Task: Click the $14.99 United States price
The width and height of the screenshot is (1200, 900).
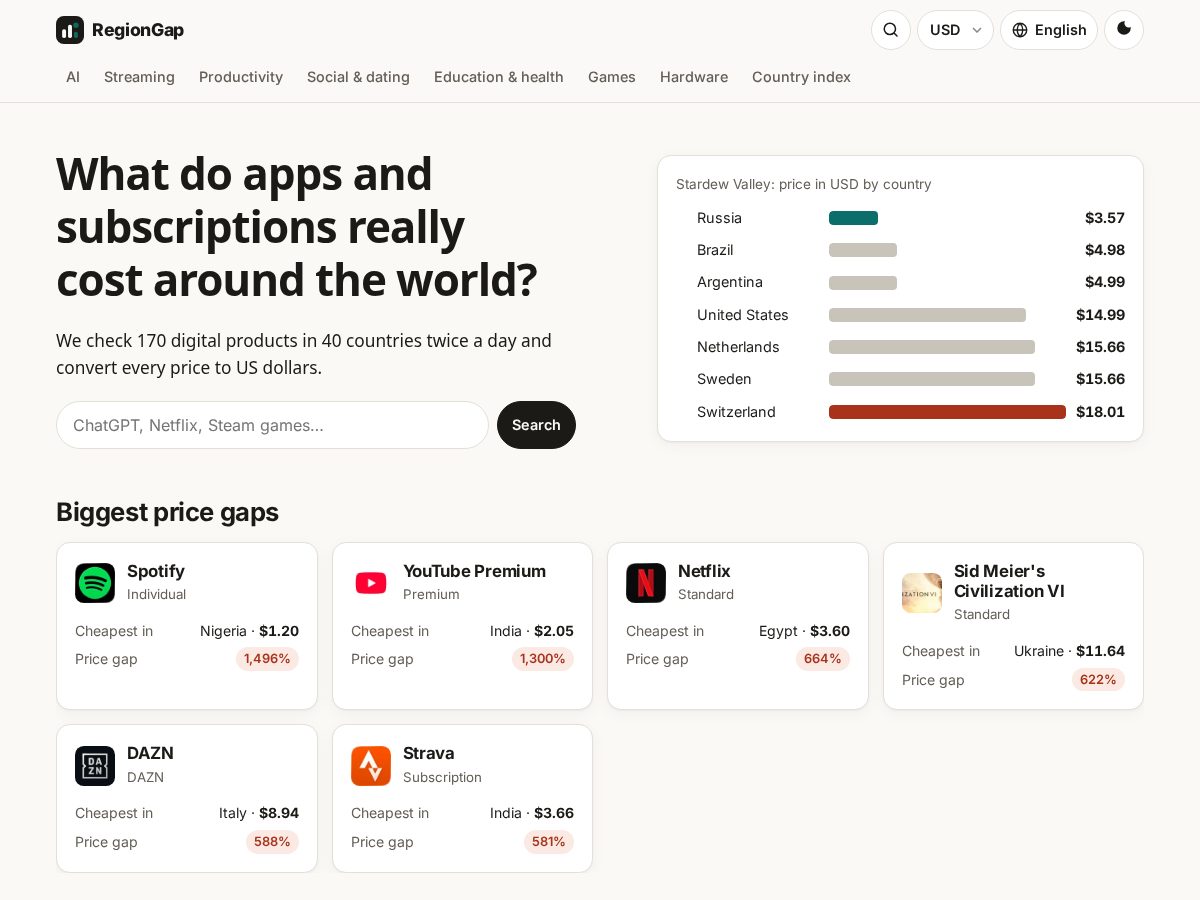Action: pyautogui.click(x=1100, y=315)
